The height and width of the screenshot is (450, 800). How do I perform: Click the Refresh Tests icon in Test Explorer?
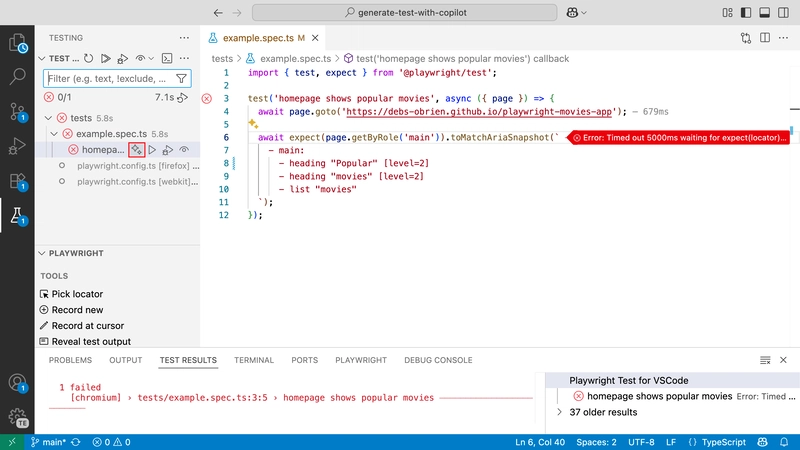click(x=90, y=59)
